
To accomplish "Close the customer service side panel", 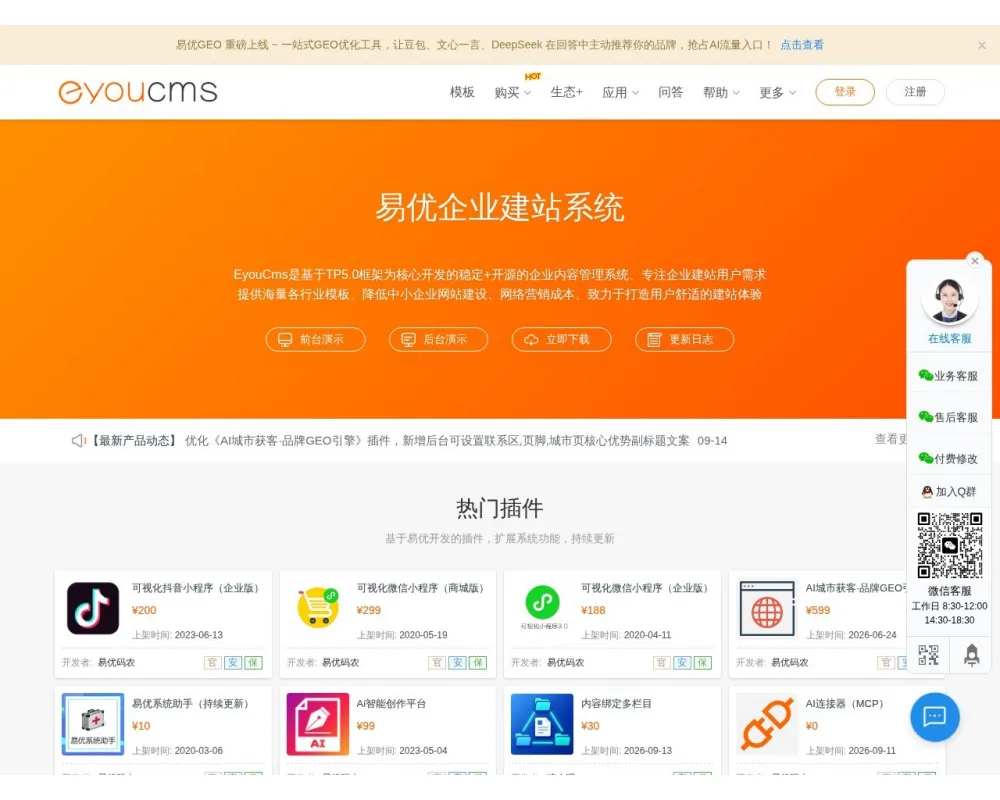I will tap(974, 260).
